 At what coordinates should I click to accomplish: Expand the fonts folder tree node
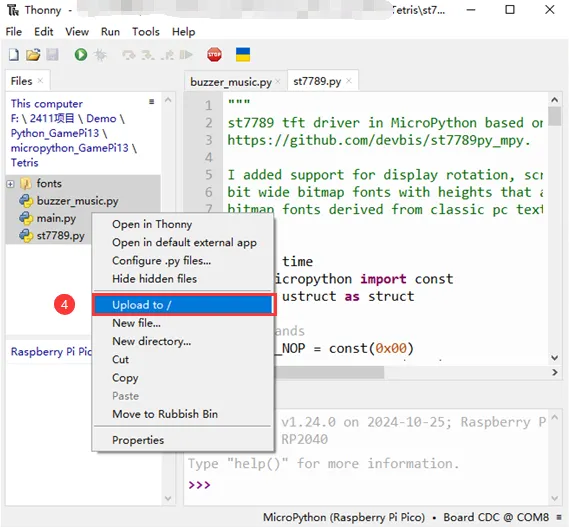[10, 184]
